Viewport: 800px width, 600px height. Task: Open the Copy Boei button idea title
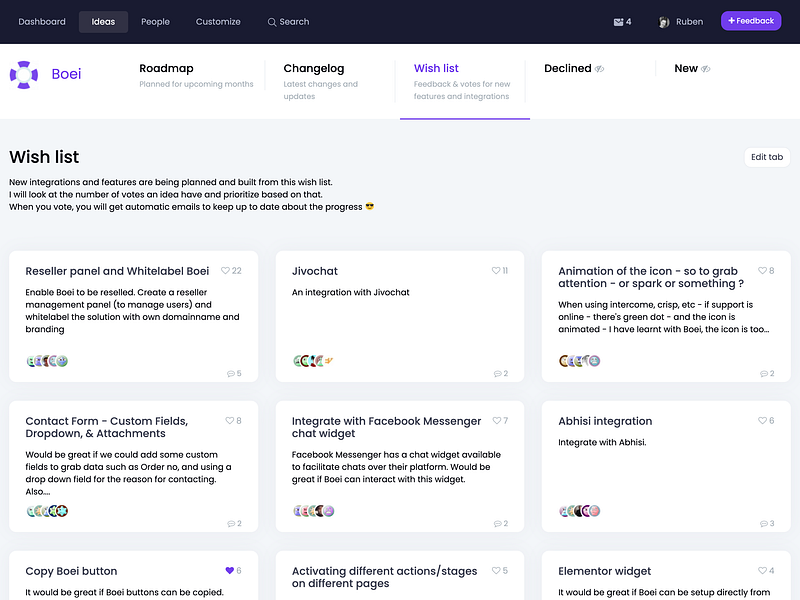click(x=71, y=571)
